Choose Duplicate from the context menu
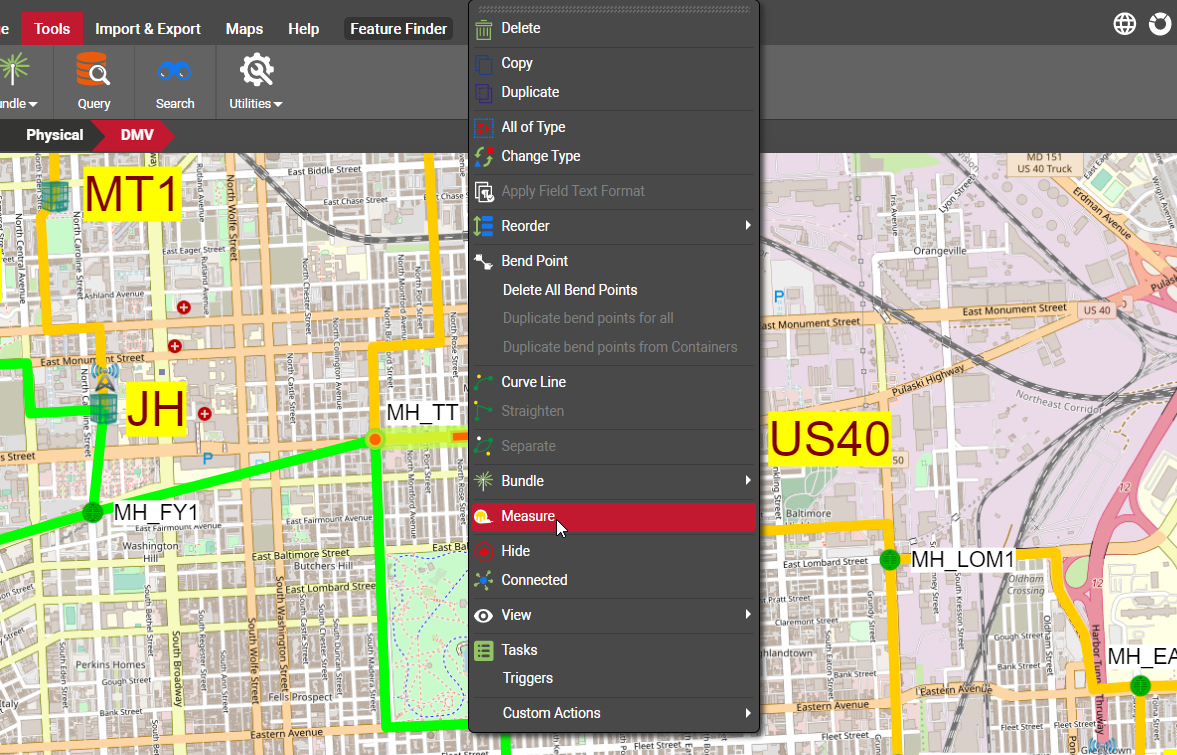 tap(530, 92)
